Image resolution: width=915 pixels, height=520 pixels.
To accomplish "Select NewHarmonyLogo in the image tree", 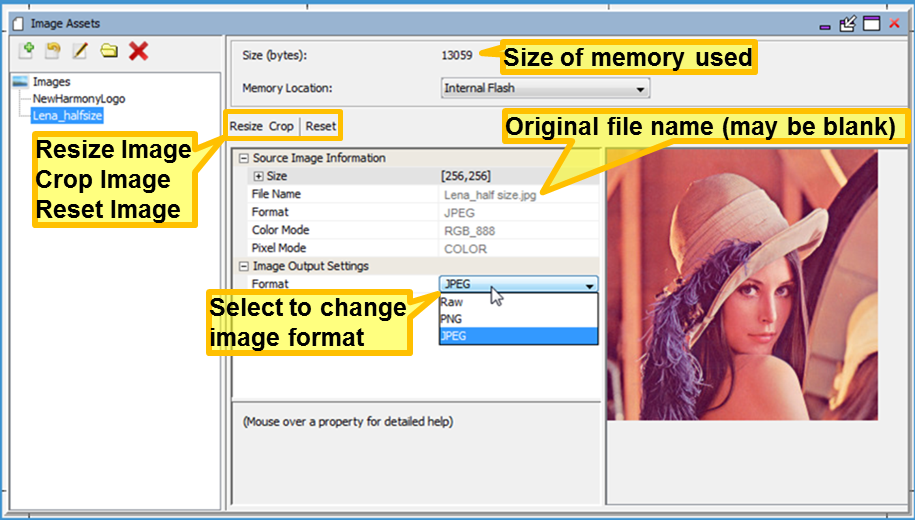I will (79, 99).
